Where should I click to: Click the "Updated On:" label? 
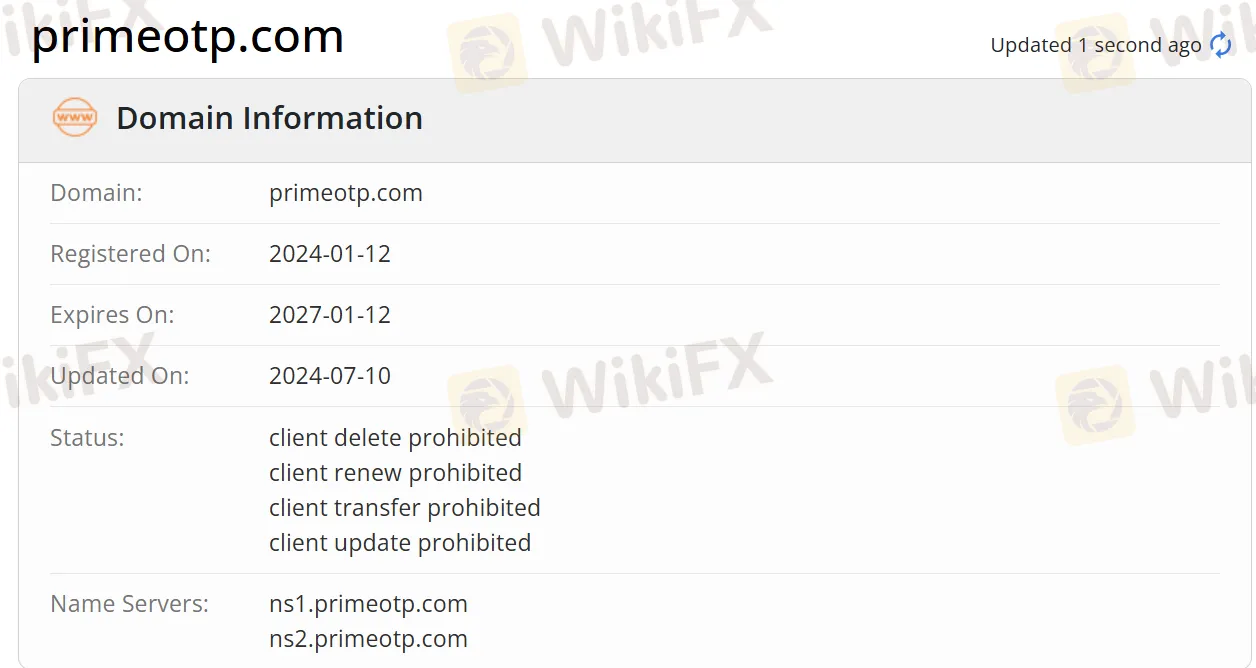[119, 376]
